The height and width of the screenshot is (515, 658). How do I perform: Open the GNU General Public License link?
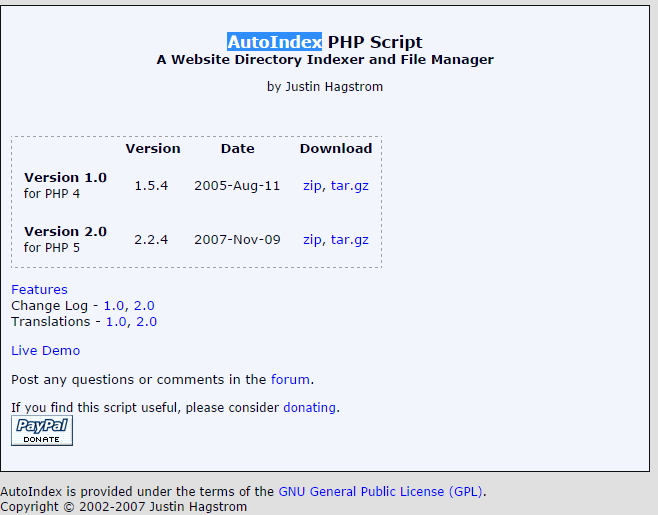[381, 492]
